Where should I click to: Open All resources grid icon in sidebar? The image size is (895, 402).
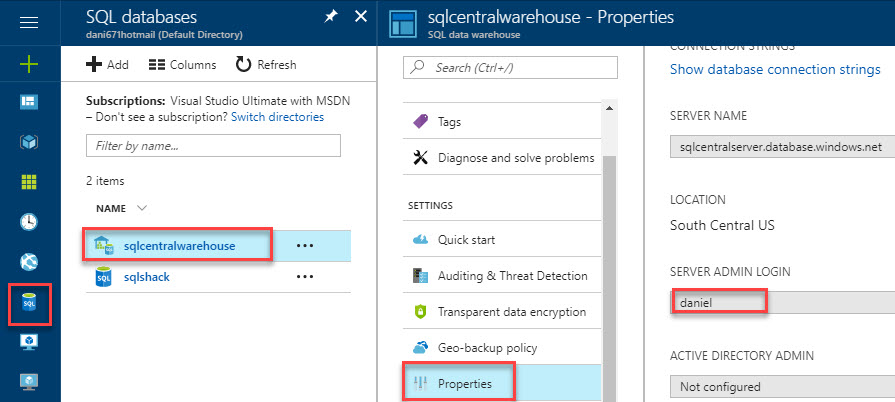pos(29,182)
